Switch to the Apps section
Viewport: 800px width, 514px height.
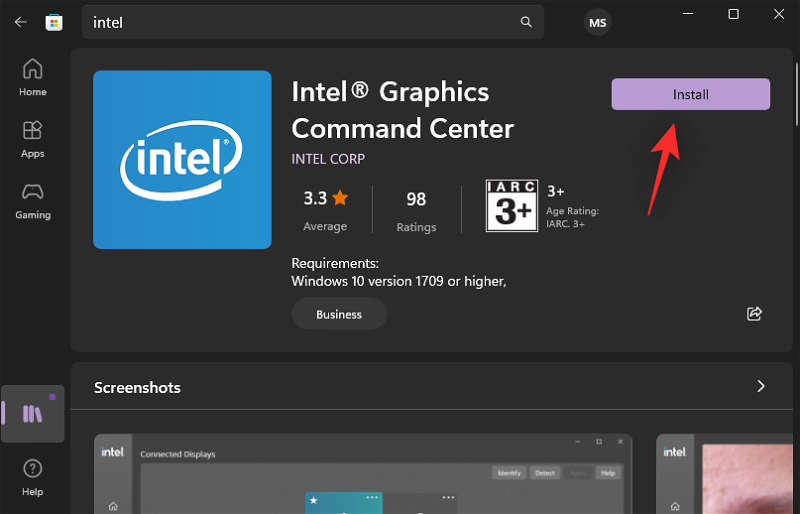32,139
